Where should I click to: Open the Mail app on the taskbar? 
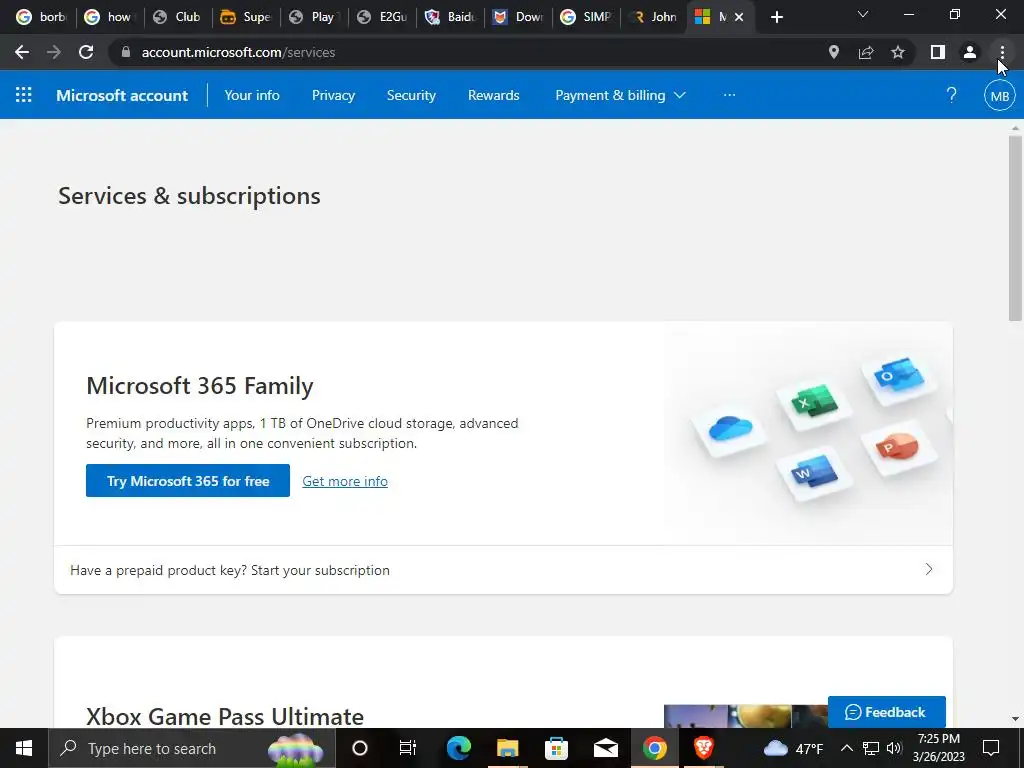605,748
